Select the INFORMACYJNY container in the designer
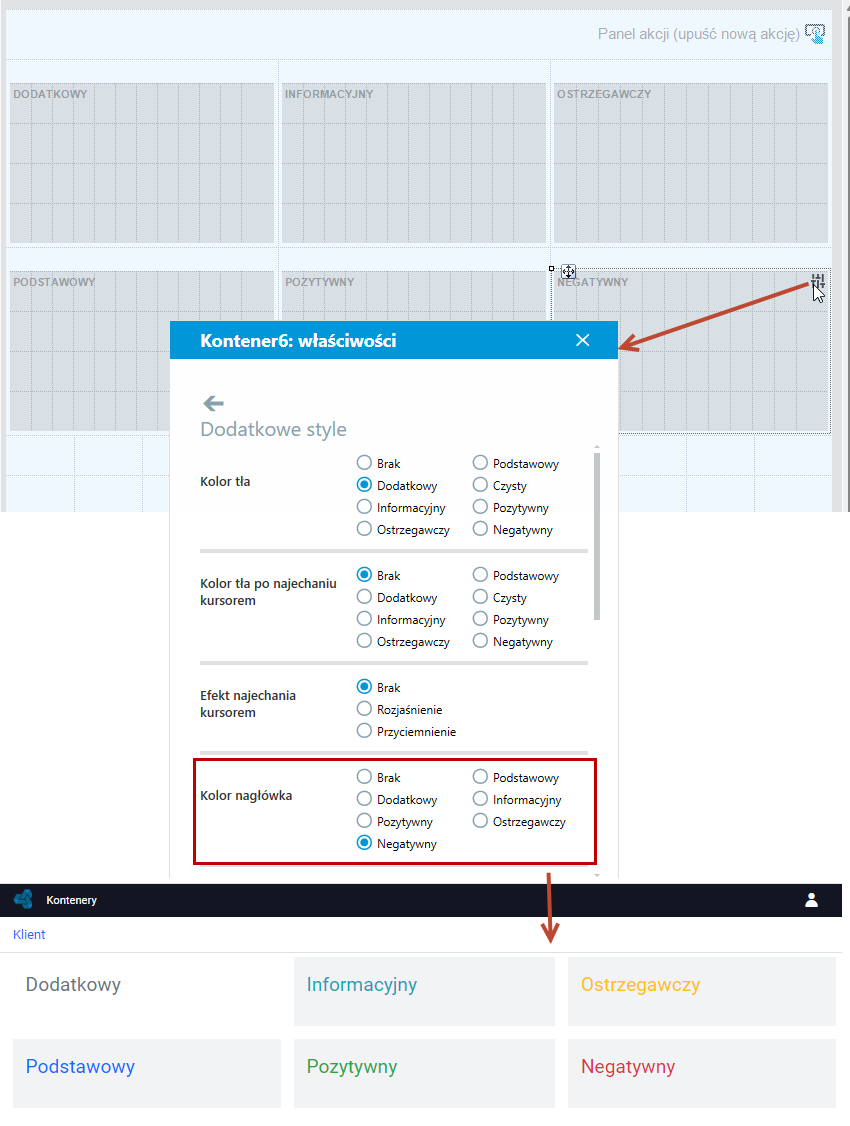Screen dimensions: 850x1126 pyautogui.click(x=414, y=163)
